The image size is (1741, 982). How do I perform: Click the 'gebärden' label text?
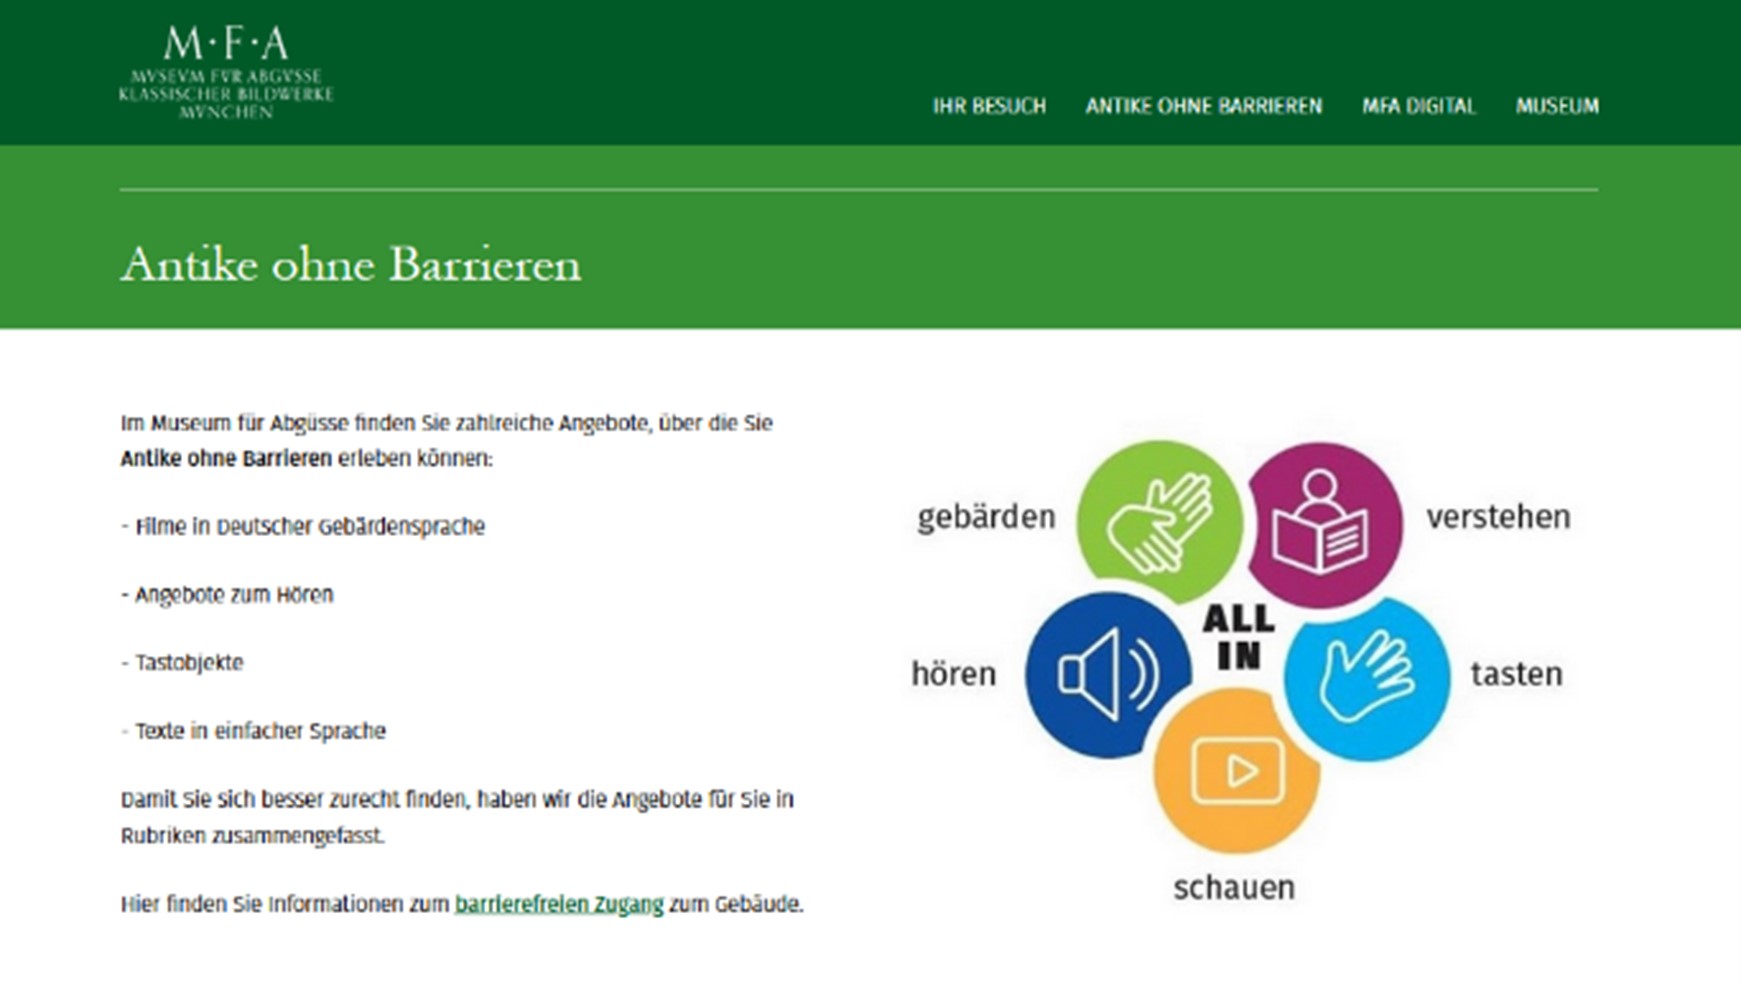tap(985, 517)
